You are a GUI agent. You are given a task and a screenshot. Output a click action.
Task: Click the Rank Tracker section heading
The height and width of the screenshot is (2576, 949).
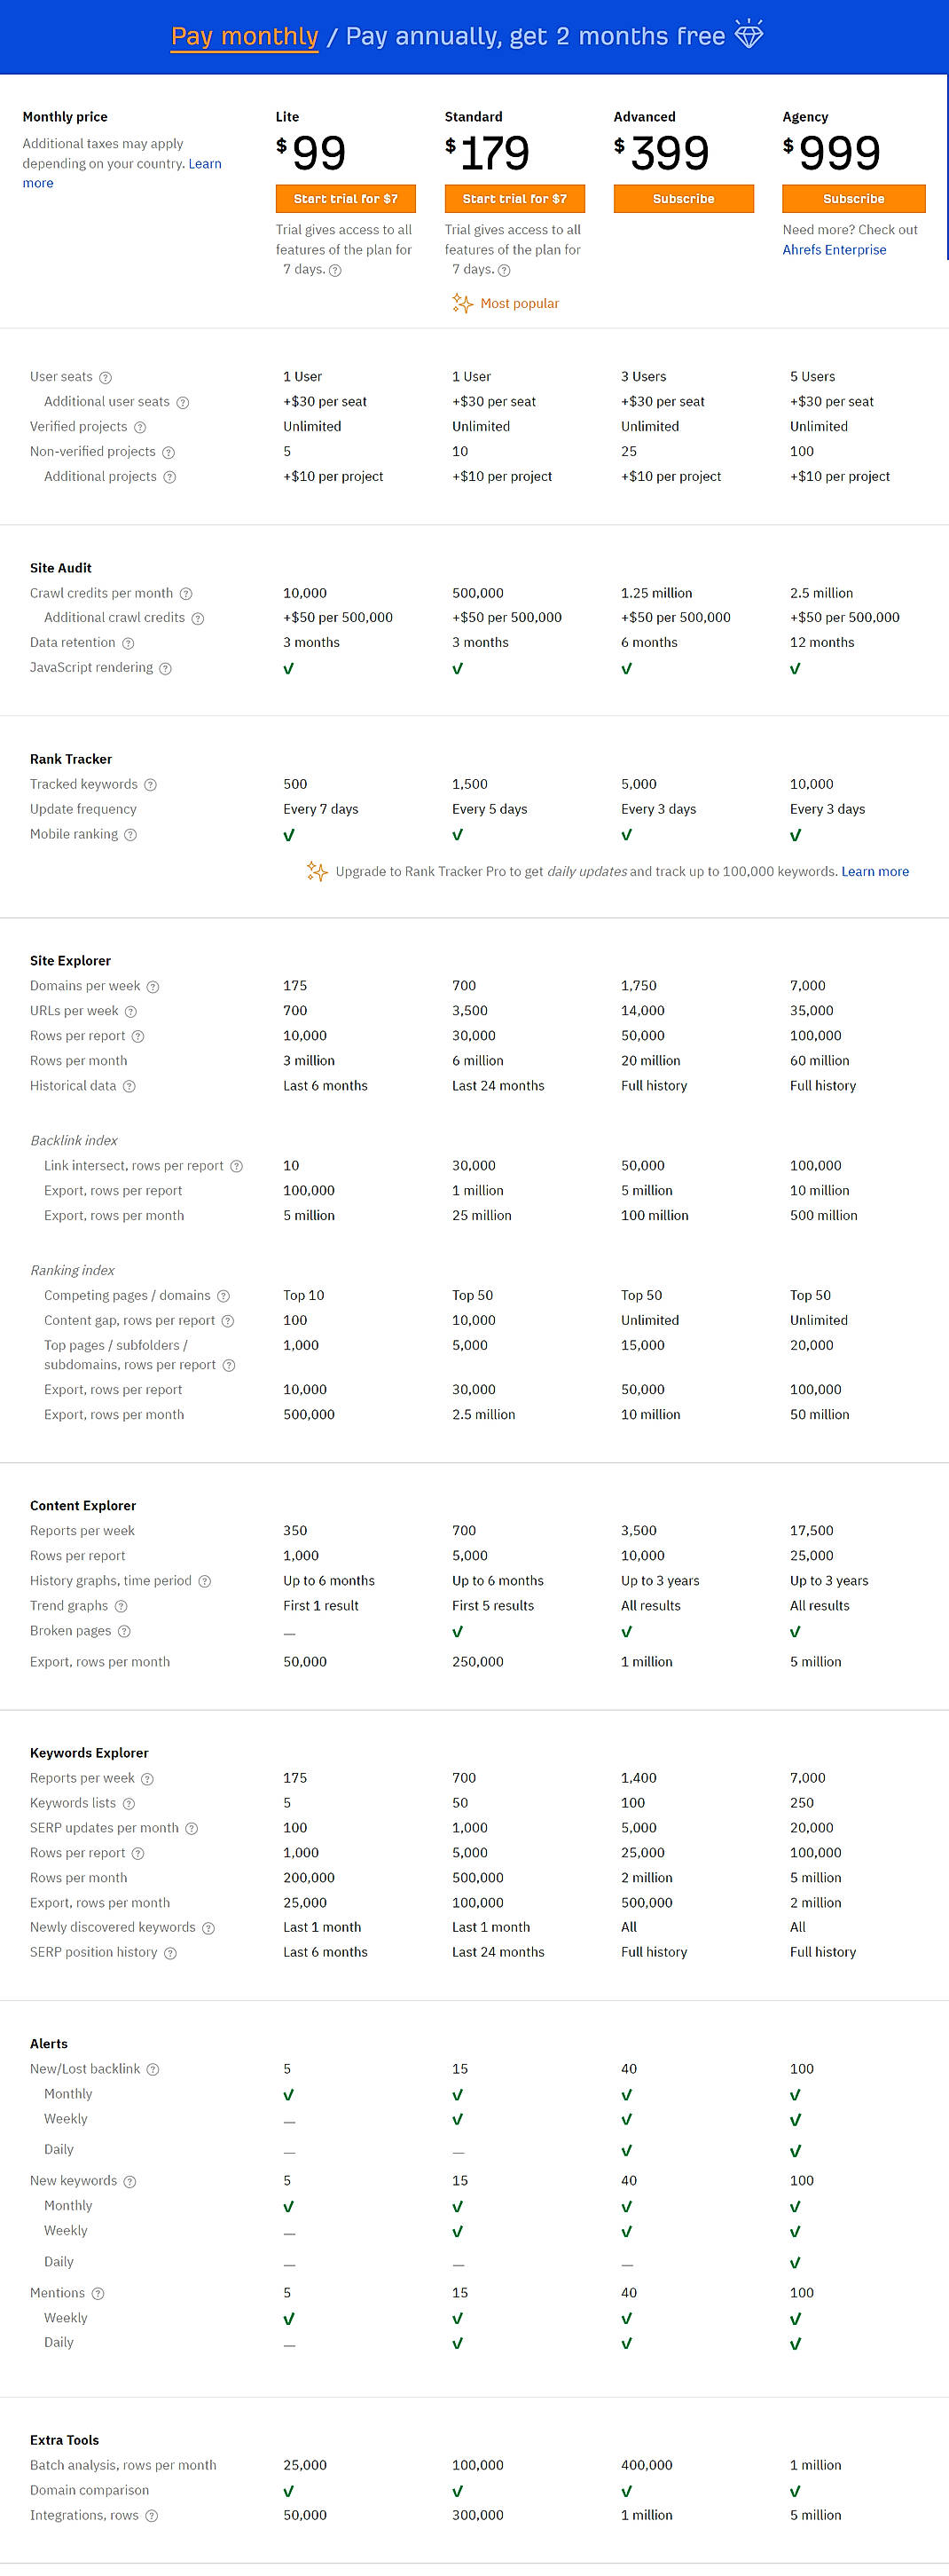71,760
